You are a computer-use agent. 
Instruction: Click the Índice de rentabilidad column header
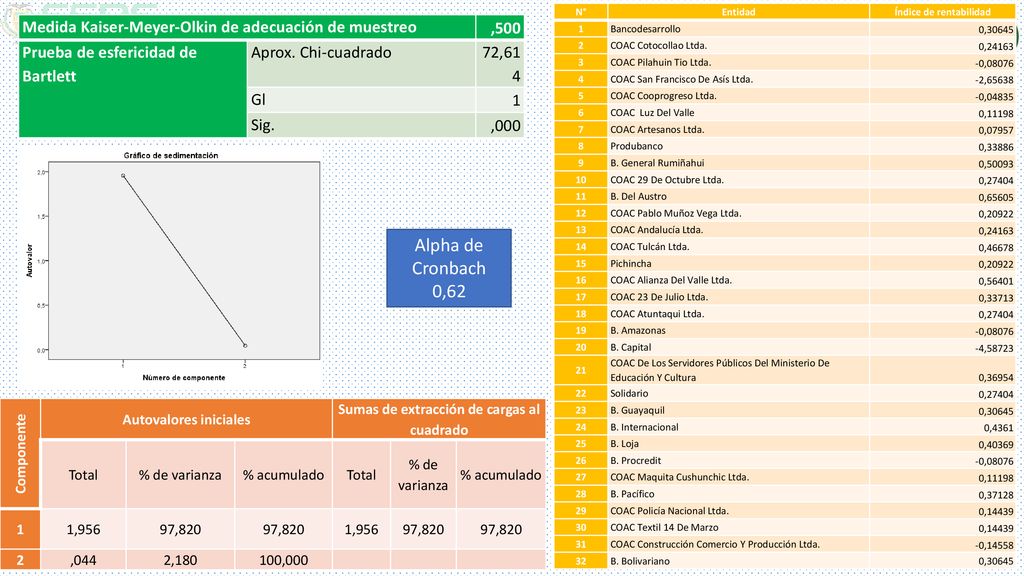(942, 12)
